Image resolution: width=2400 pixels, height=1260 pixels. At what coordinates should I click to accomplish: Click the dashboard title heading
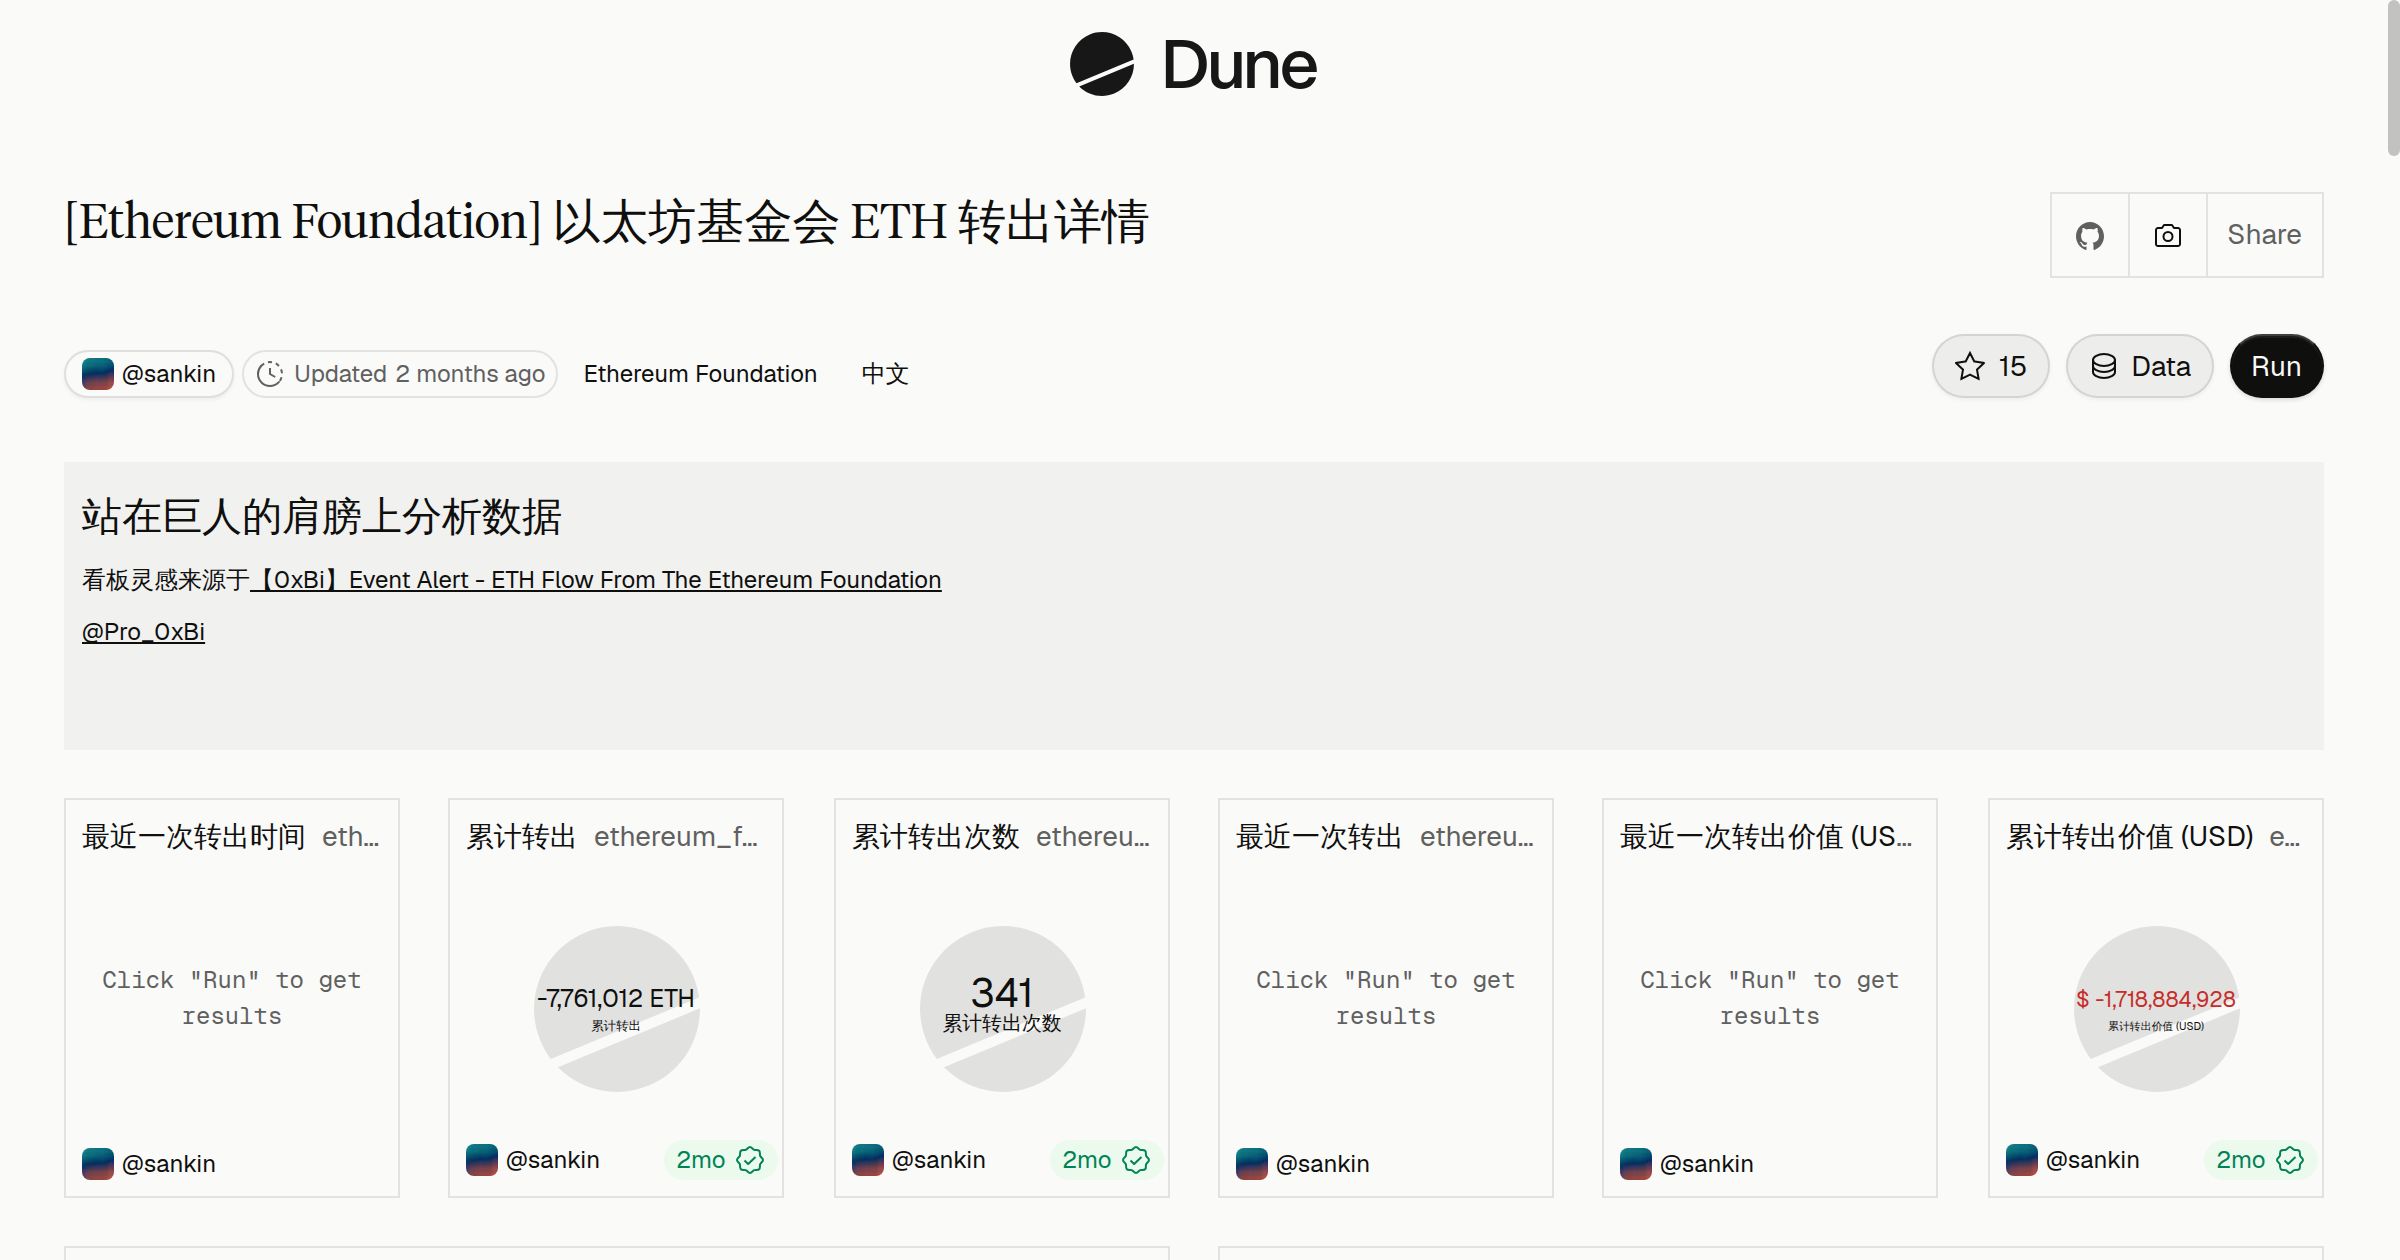(607, 222)
